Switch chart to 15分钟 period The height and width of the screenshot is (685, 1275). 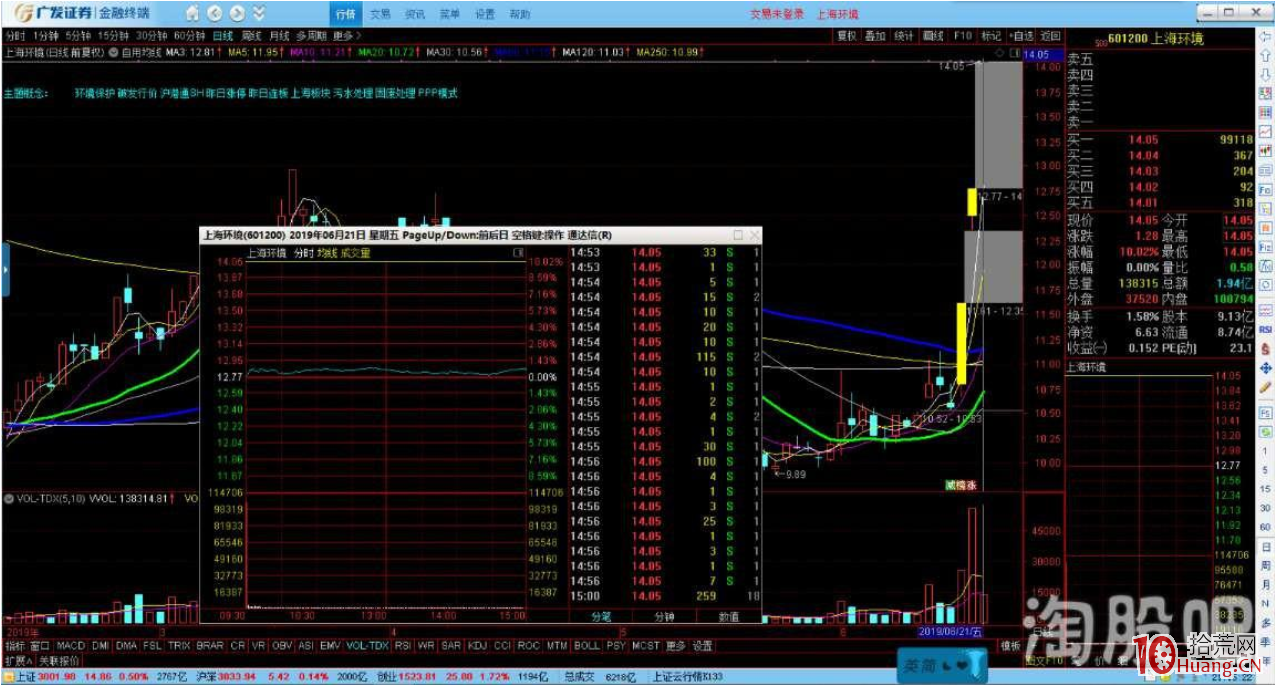pyautogui.click(x=113, y=36)
